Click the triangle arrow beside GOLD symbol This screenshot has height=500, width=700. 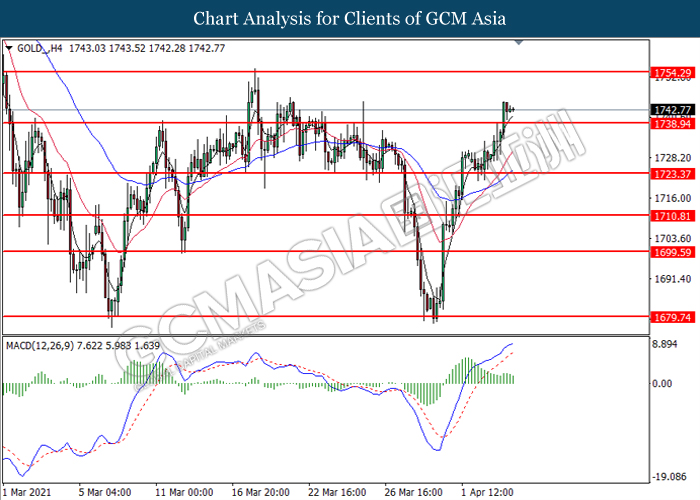[9, 48]
